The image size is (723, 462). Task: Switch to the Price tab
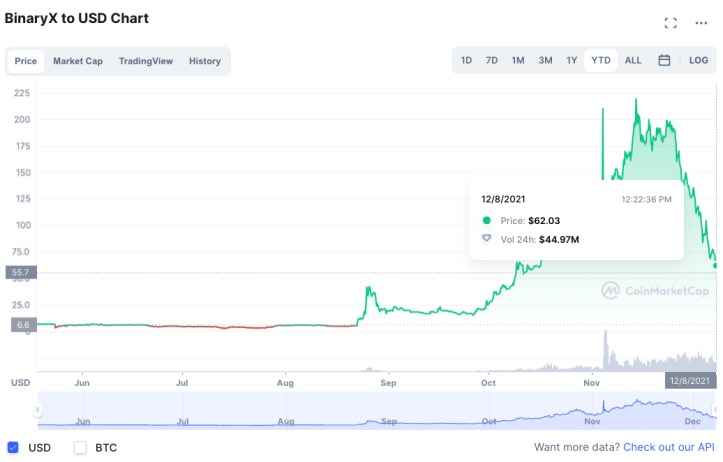coord(26,61)
